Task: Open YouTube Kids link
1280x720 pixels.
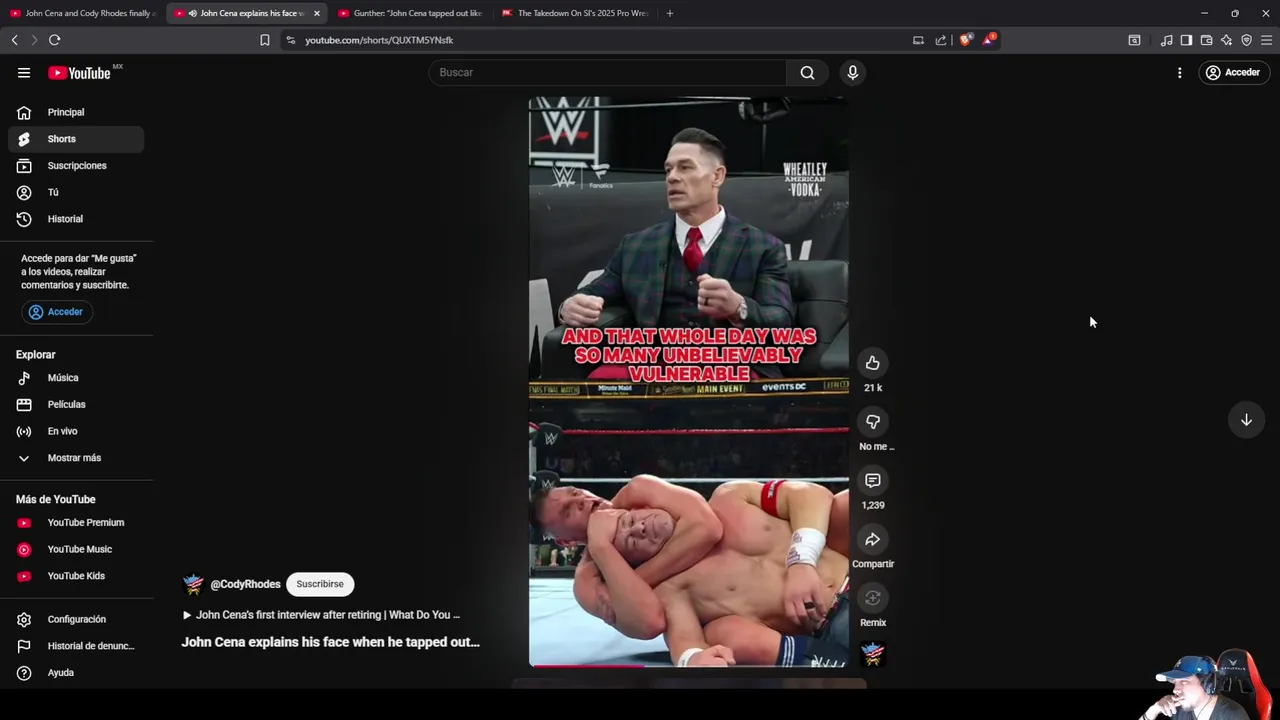Action: point(76,576)
